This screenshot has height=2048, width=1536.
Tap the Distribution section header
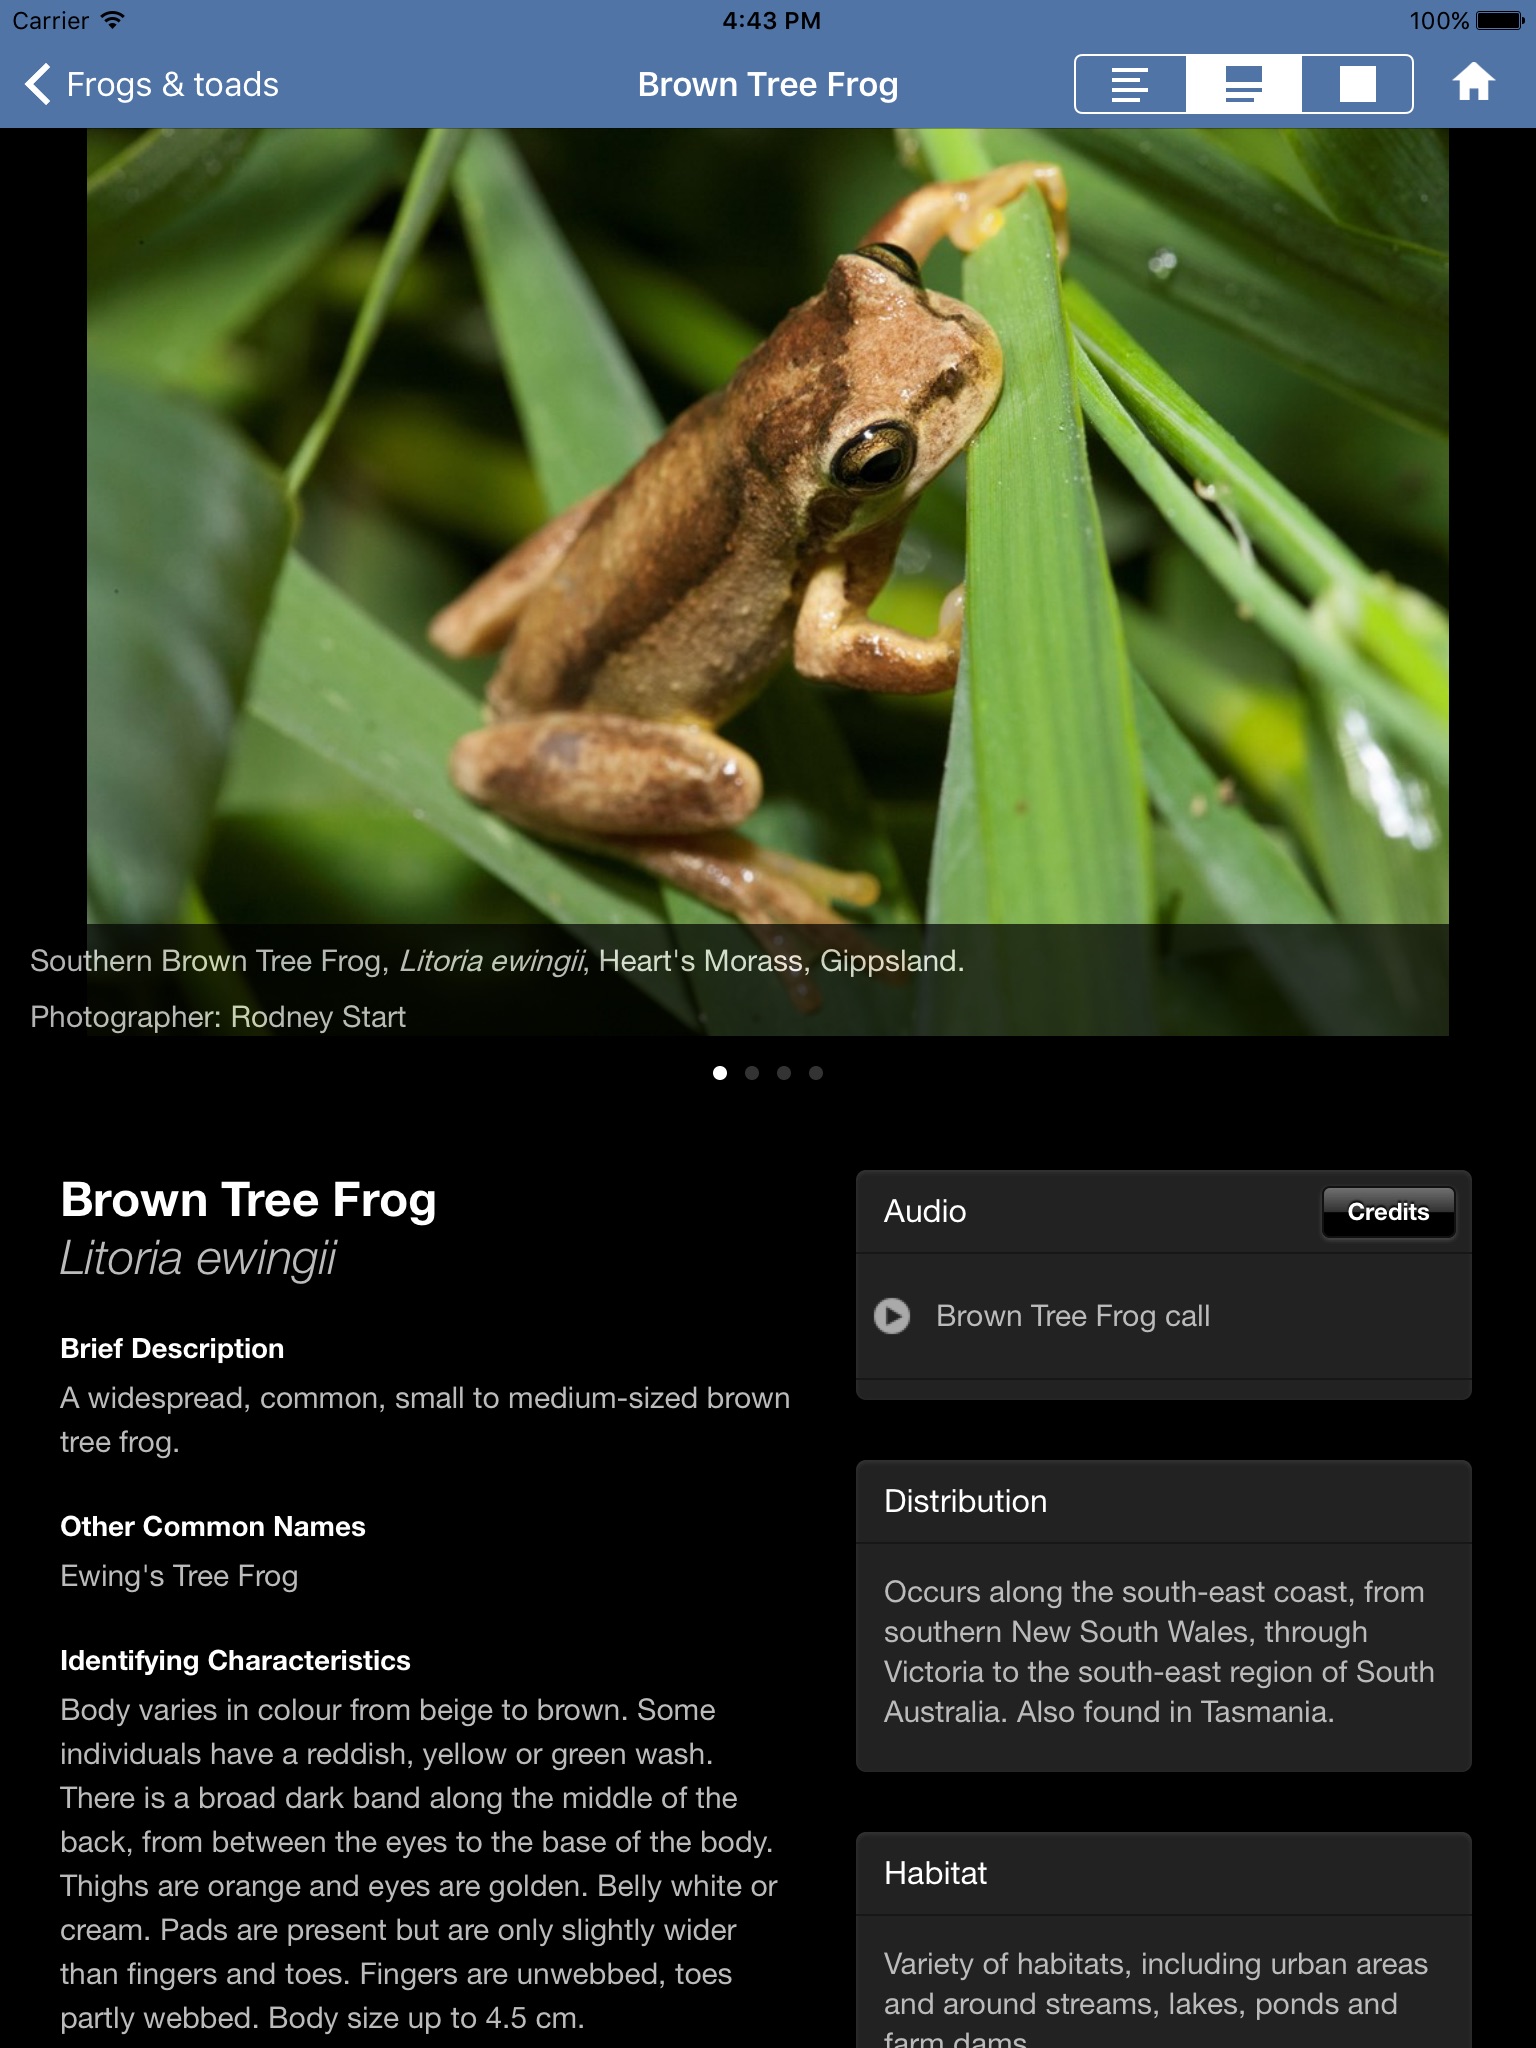[965, 1501]
